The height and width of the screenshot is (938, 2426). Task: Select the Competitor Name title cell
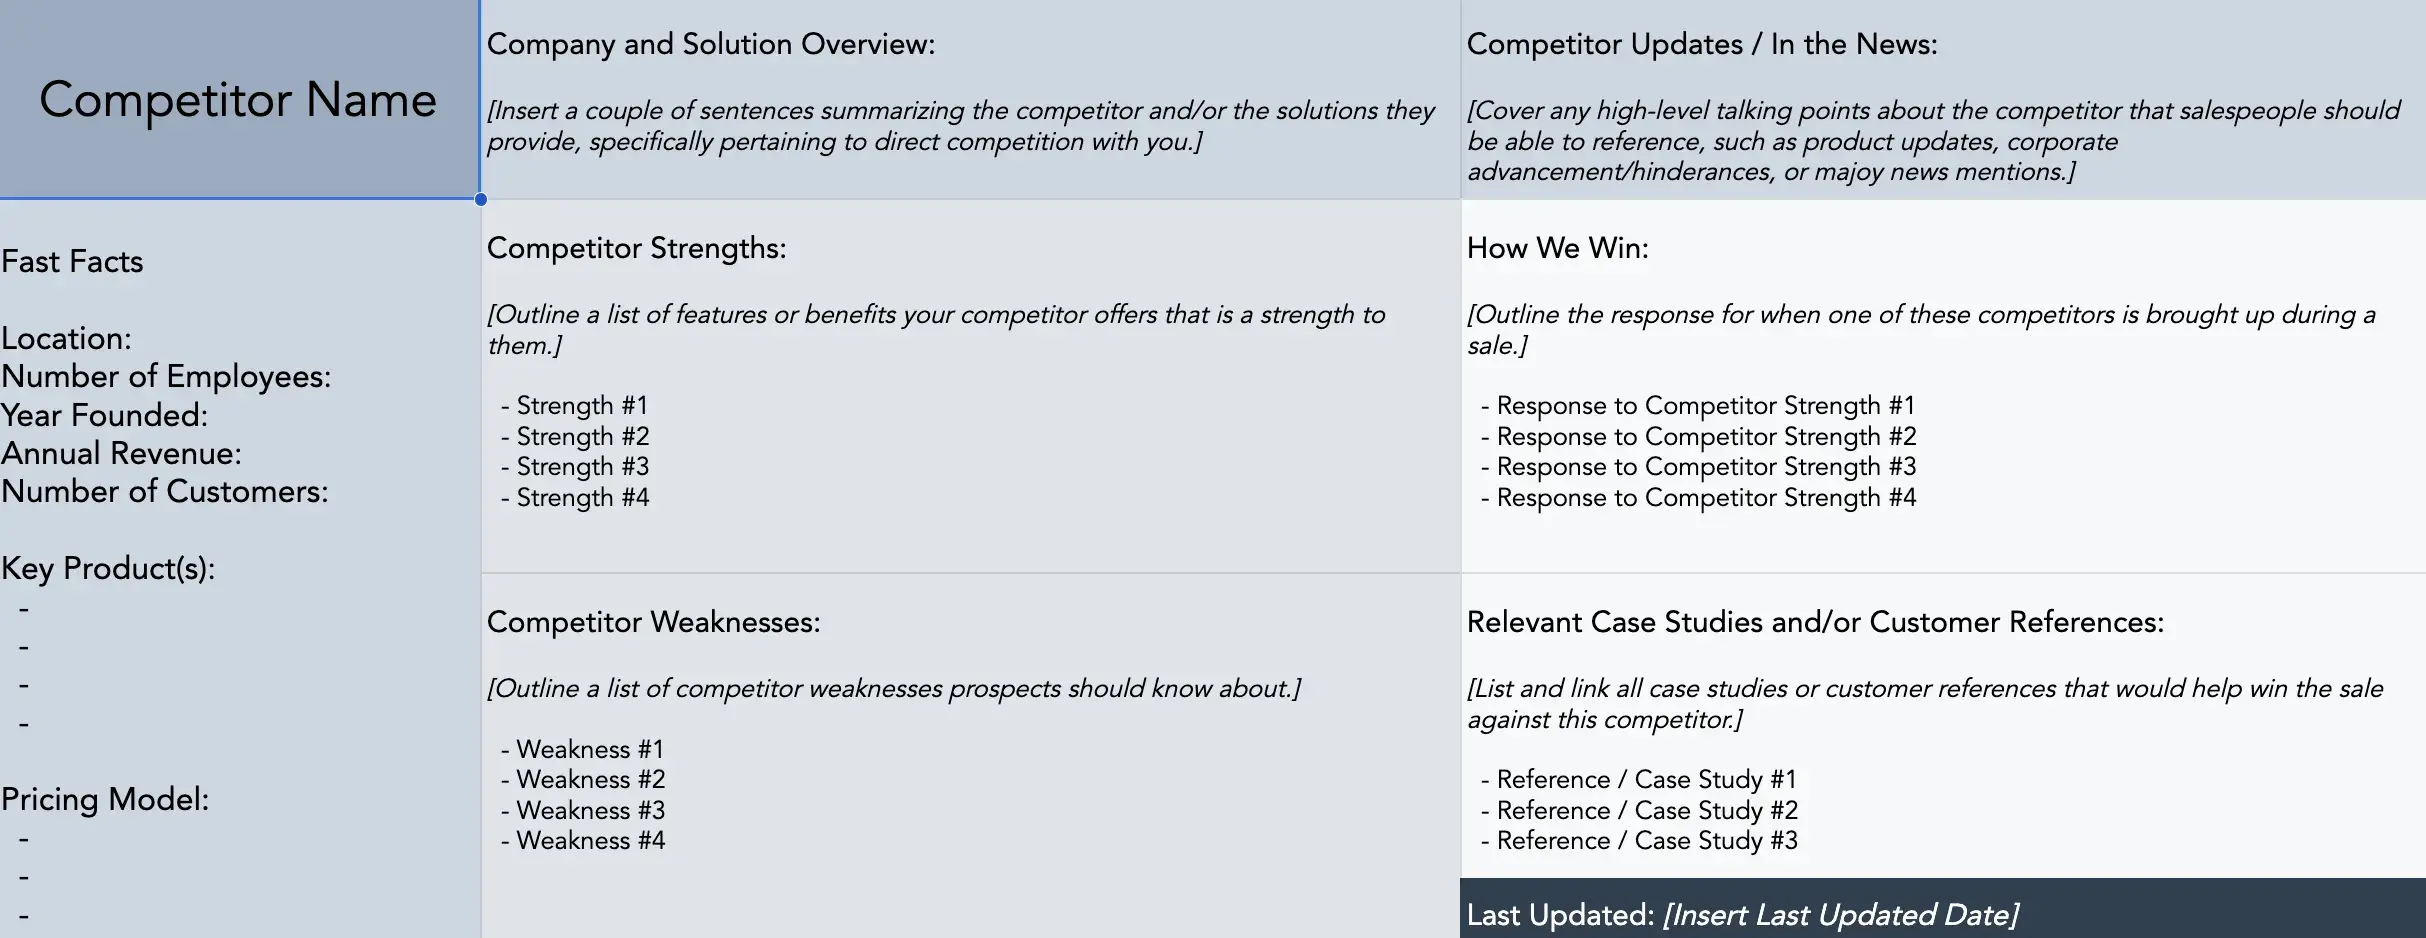pos(238,100)
